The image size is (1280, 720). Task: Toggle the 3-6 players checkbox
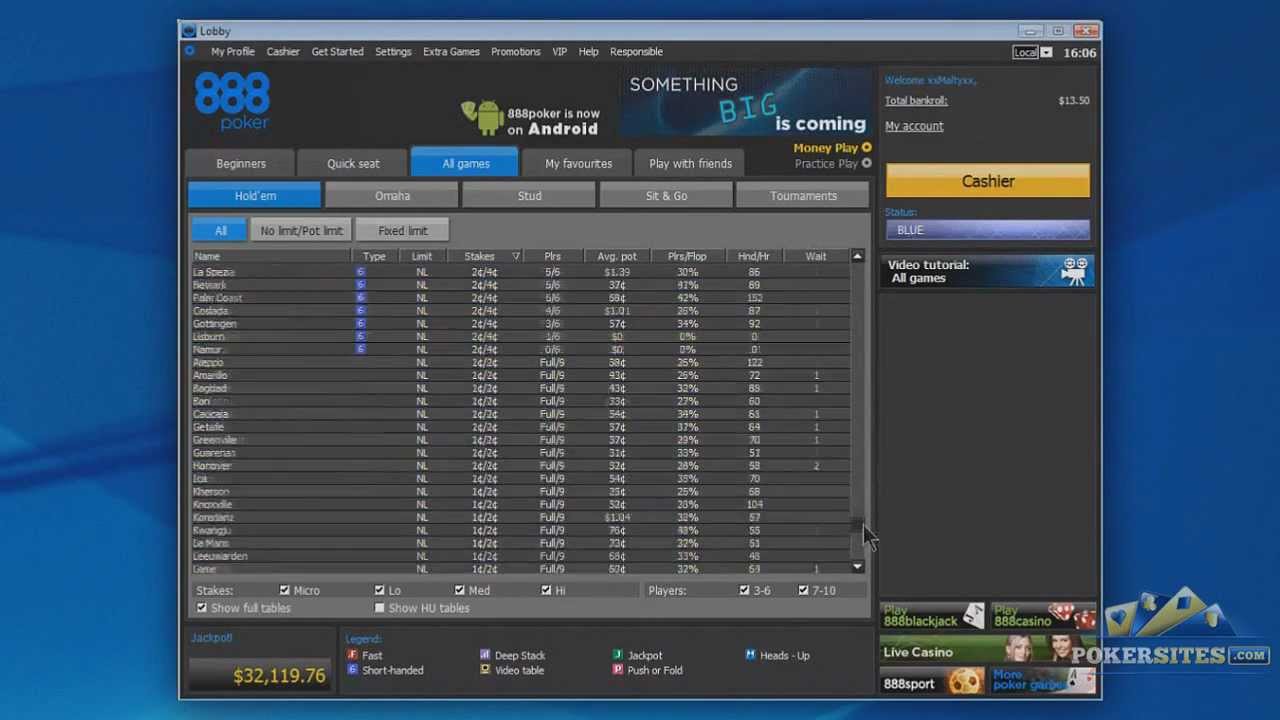click(744, 590)
